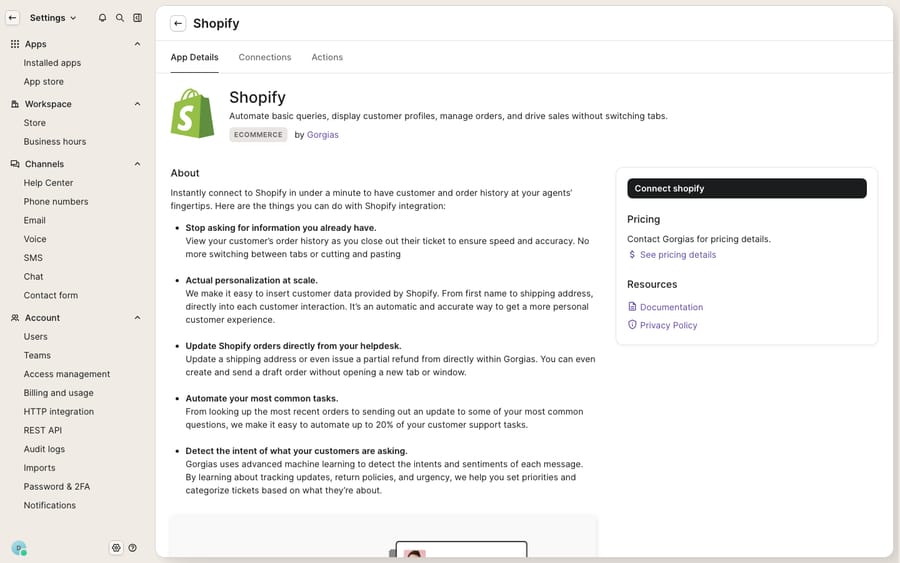Click the back arrow next to Settings
This screenshot has width=900, height=563.
pos(13,18)
